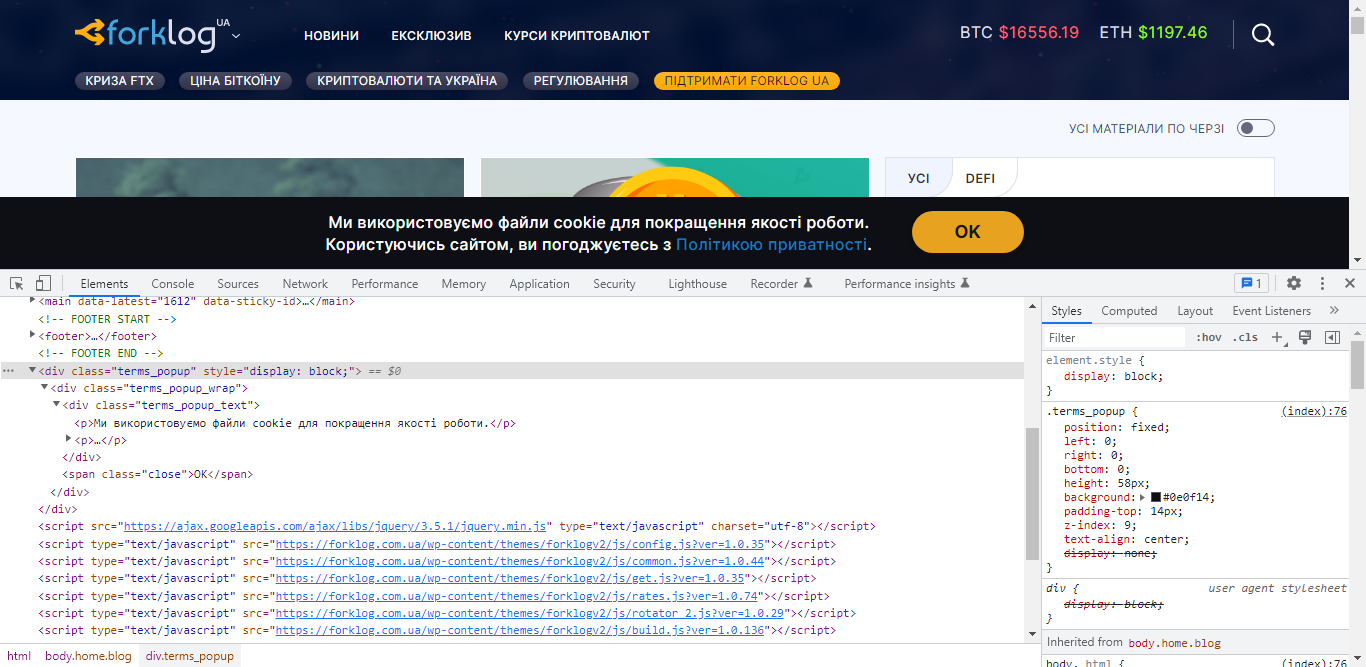Open the Security tab

(x=614, y=284)
